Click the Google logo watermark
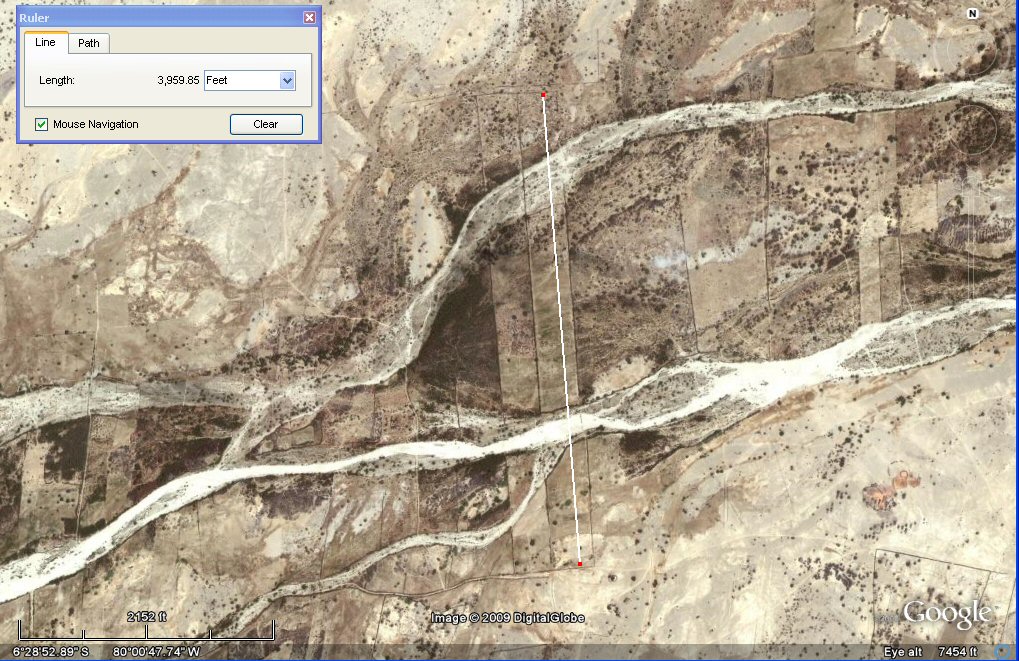Screen dimensions: 1019x661 [946, 612]
